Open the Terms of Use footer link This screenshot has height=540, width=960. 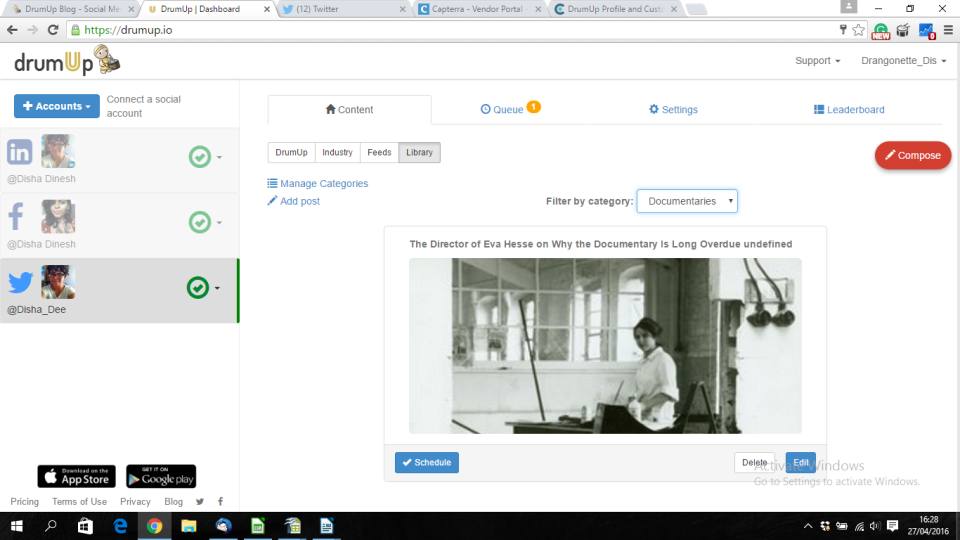point(80,501)
